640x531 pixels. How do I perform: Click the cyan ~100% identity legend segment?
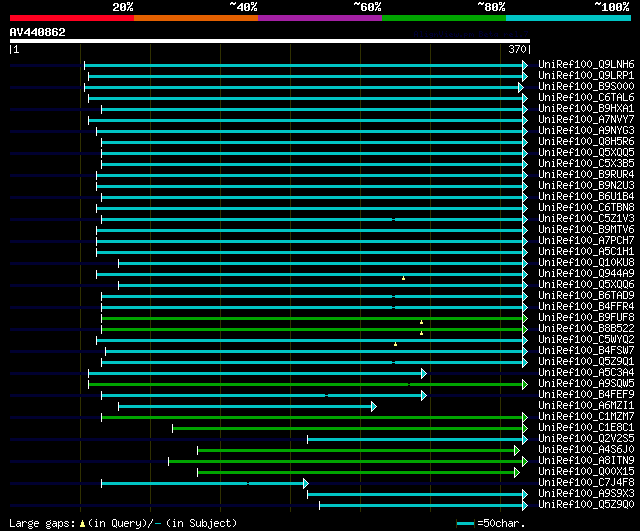point(568,18)
